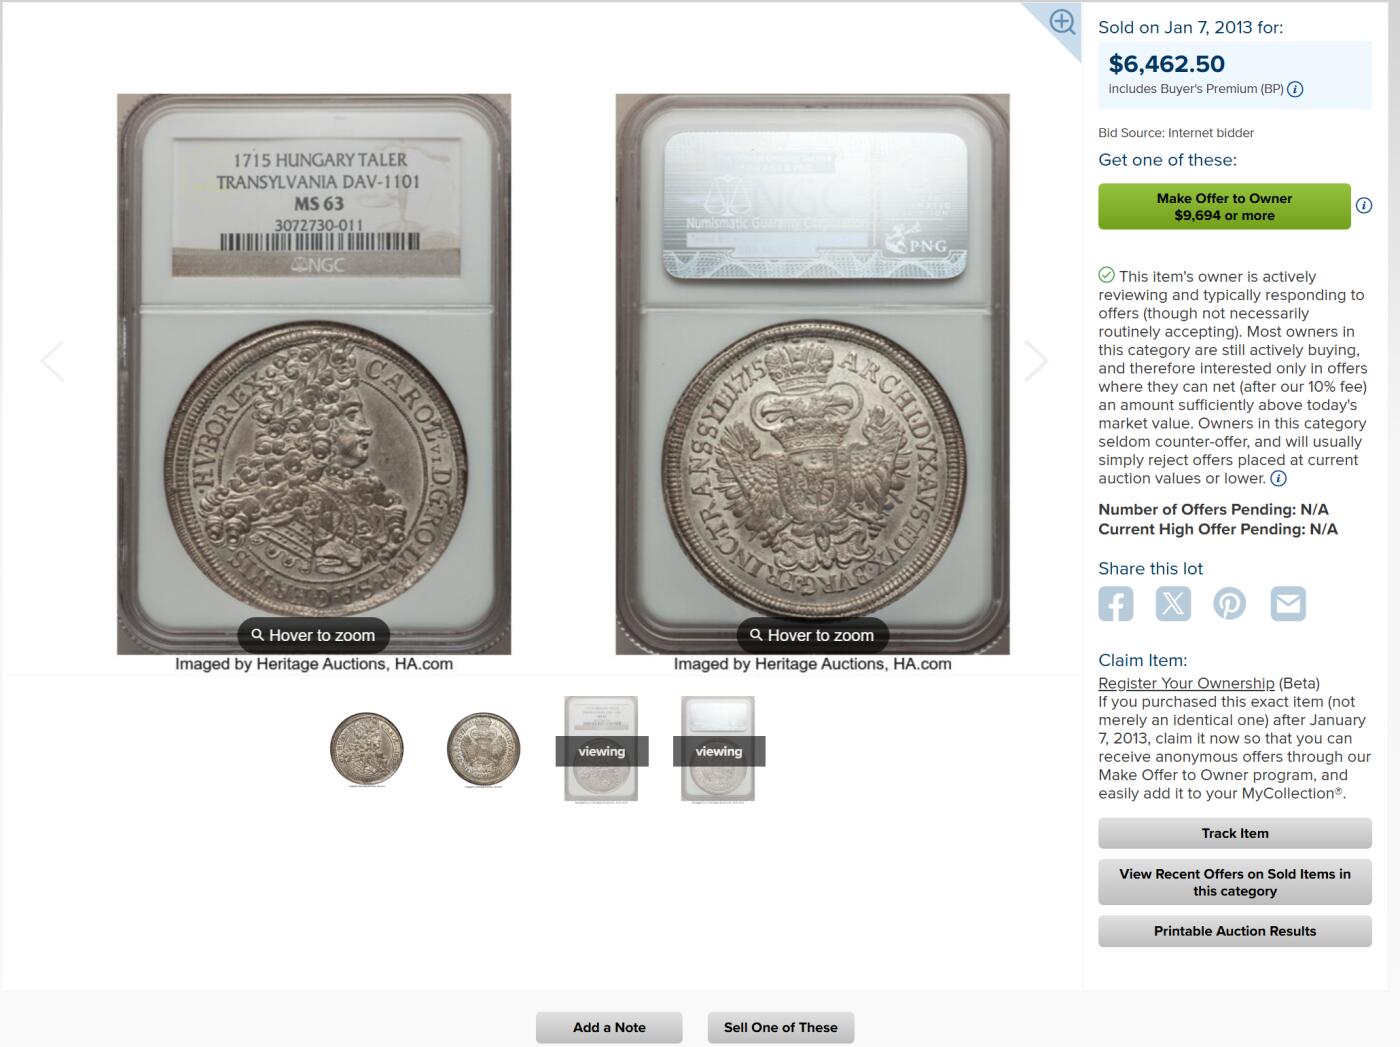Go to previous image with left arrow
Viewport: 1400px width, 1047px height.
(52, 360)
